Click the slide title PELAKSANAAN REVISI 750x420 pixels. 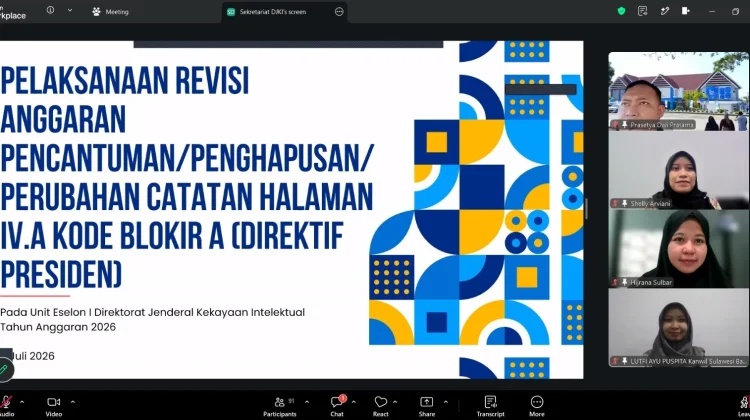[x=125, y=81]
